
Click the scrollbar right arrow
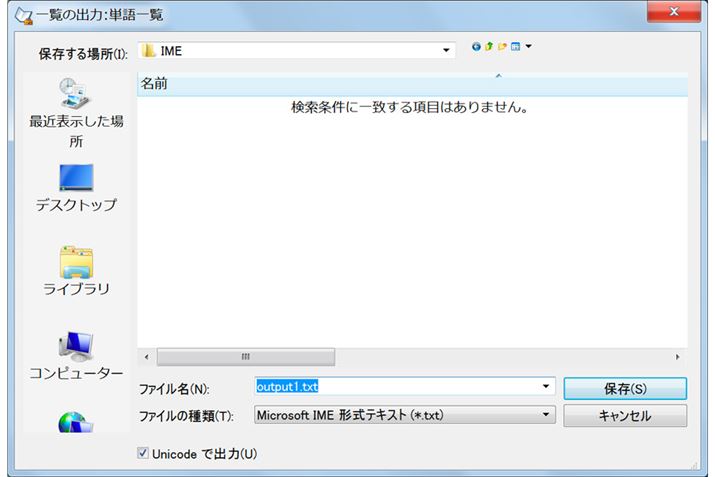coord(678,357)
